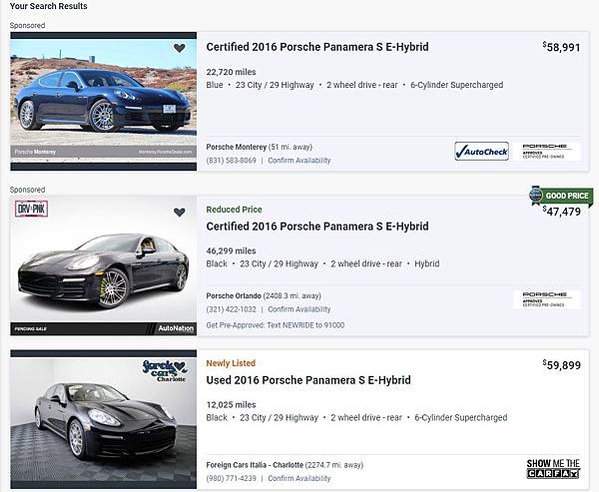Confirm Availability at Foreign Cars Italia
Screen dimensions: 599x492
point(299,478)
